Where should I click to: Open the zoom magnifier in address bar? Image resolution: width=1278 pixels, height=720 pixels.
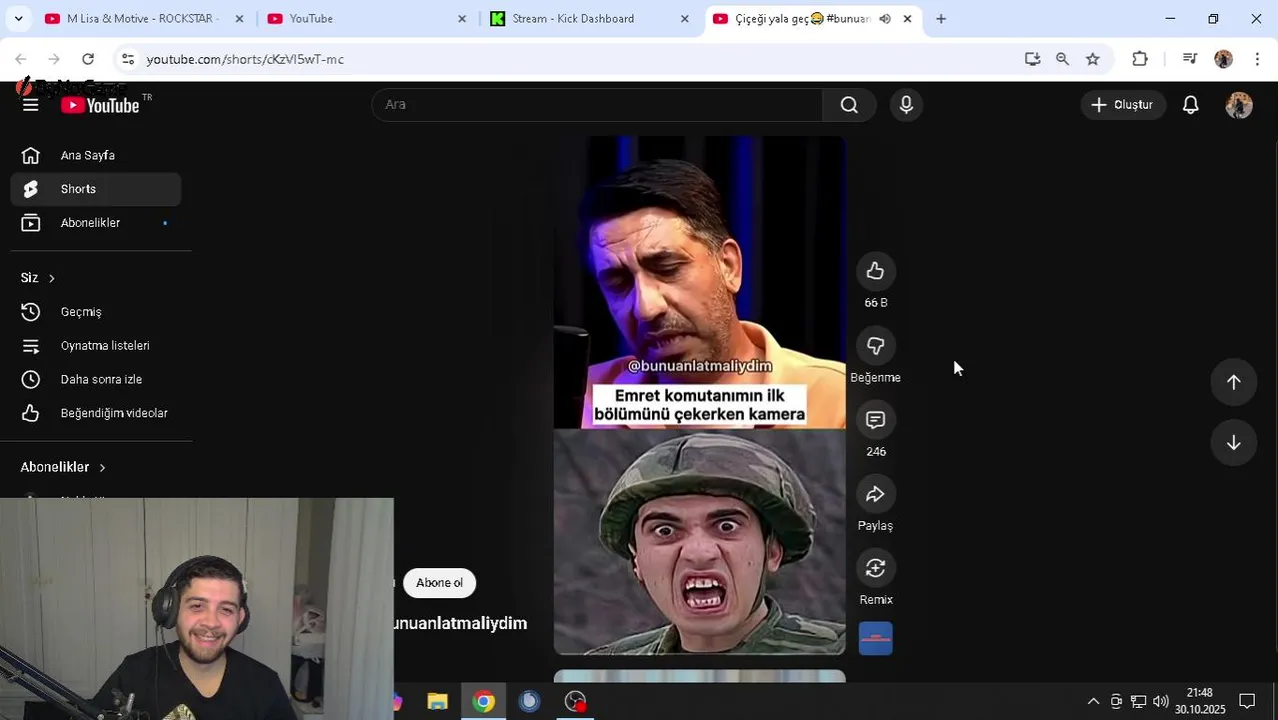tap(1062, 59)
